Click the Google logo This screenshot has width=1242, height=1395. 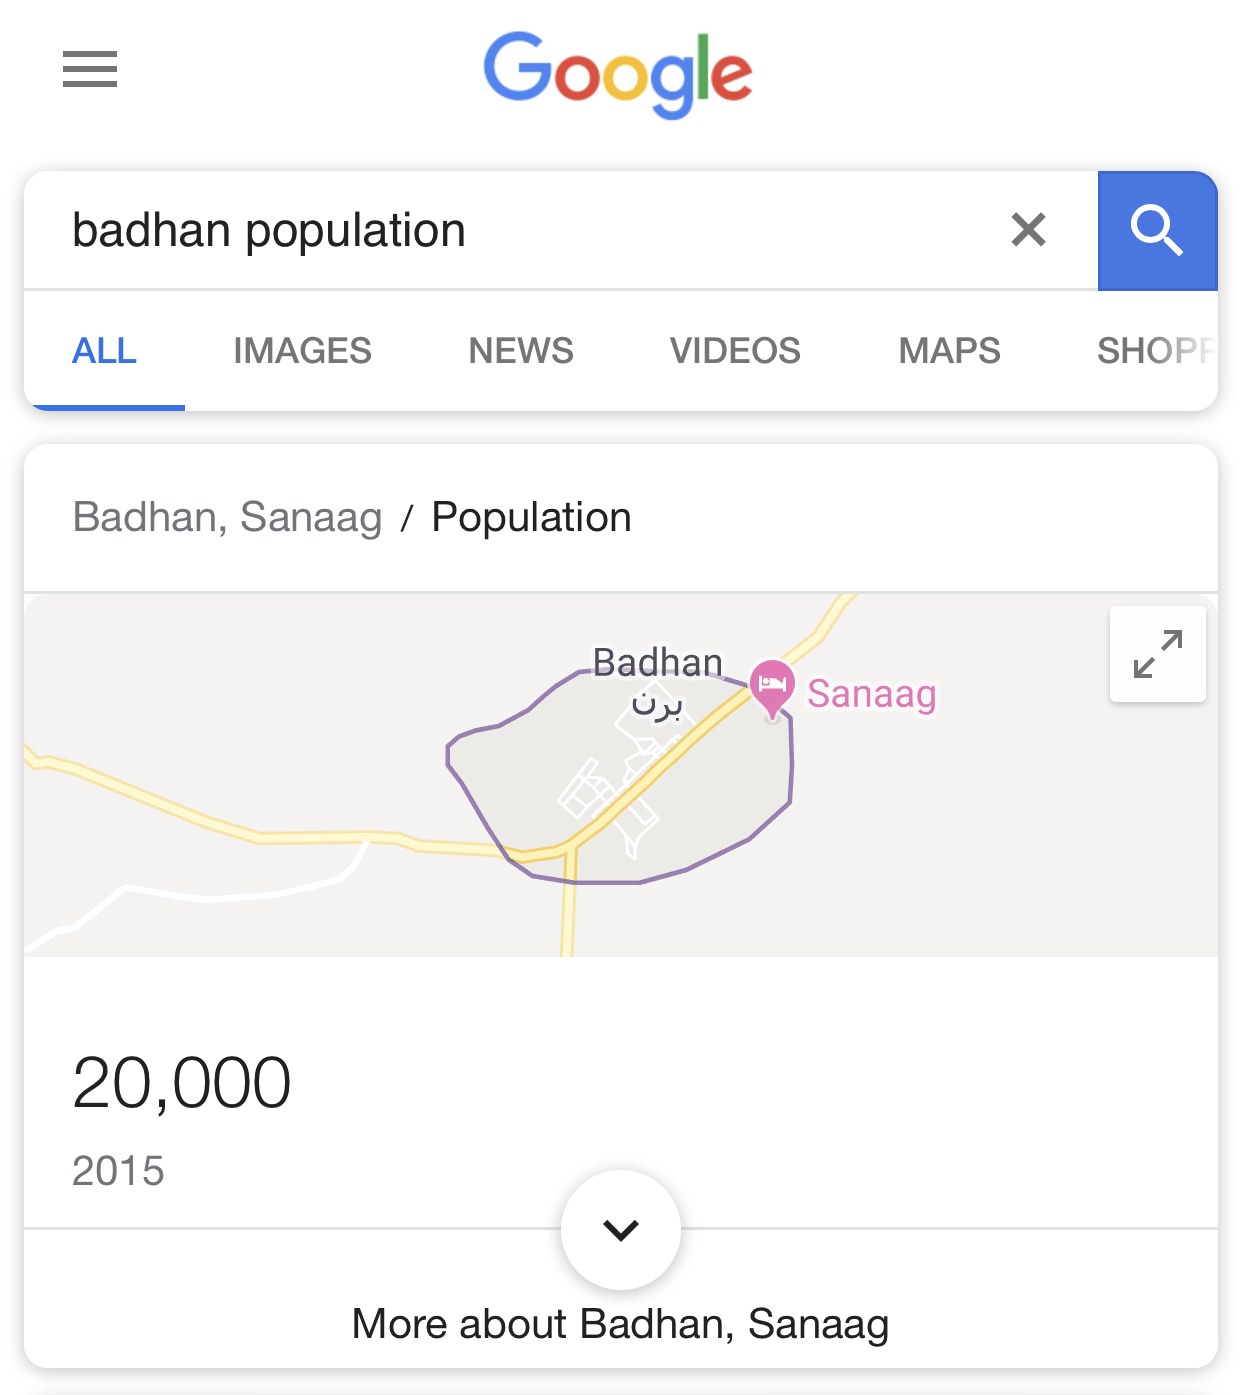[618, 74]
